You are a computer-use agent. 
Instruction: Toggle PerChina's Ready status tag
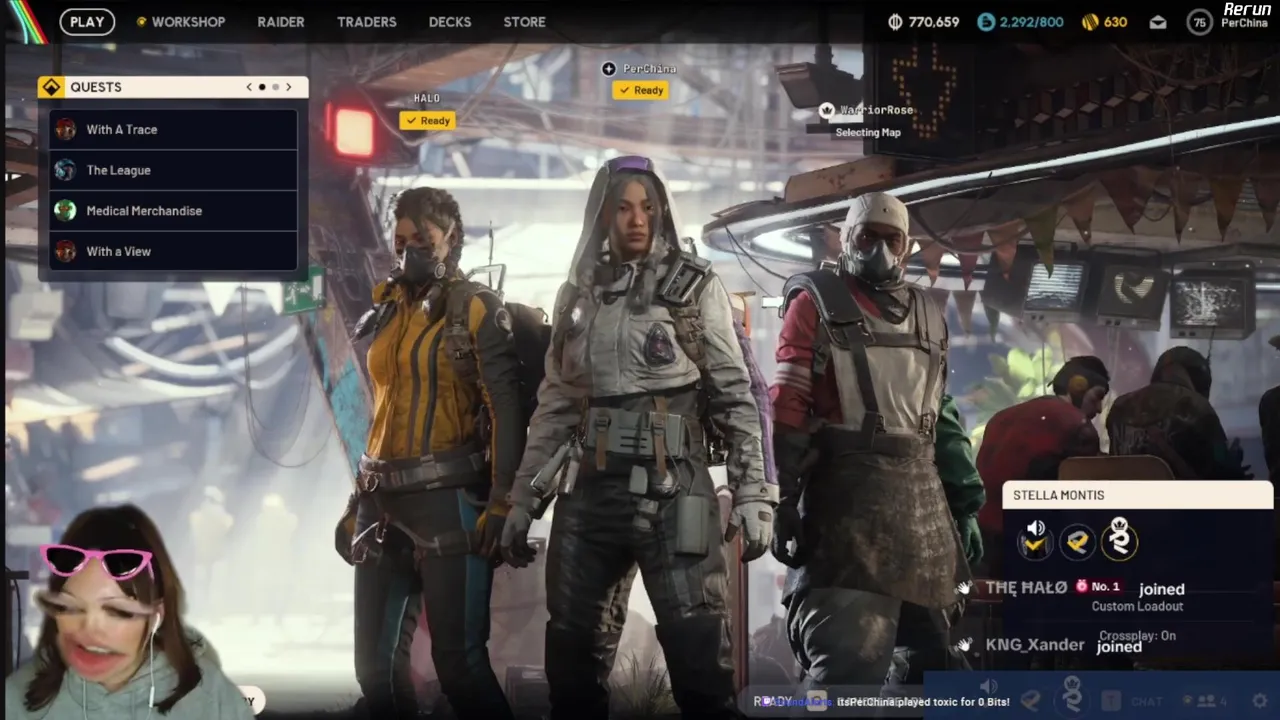641,90
